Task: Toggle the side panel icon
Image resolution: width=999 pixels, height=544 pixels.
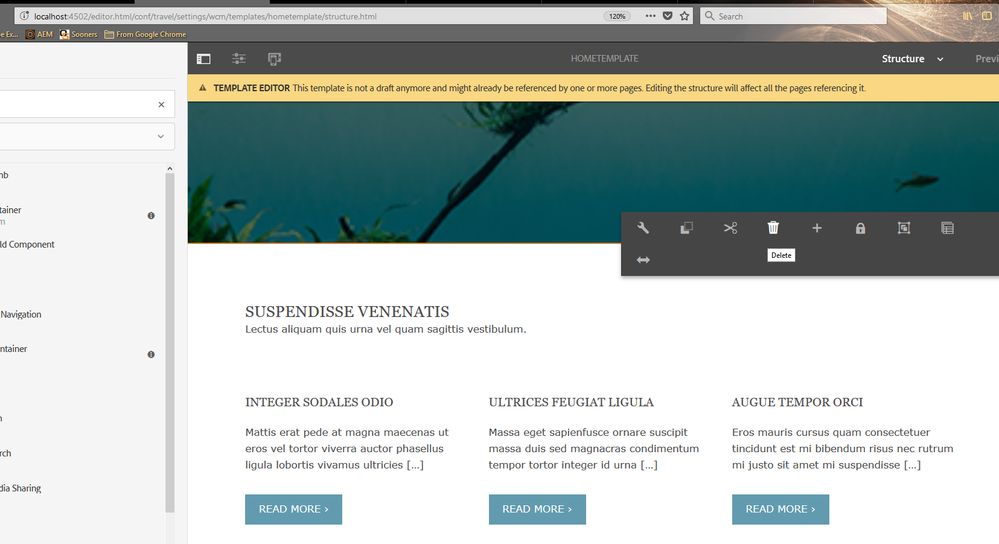Action: (203, 59)
